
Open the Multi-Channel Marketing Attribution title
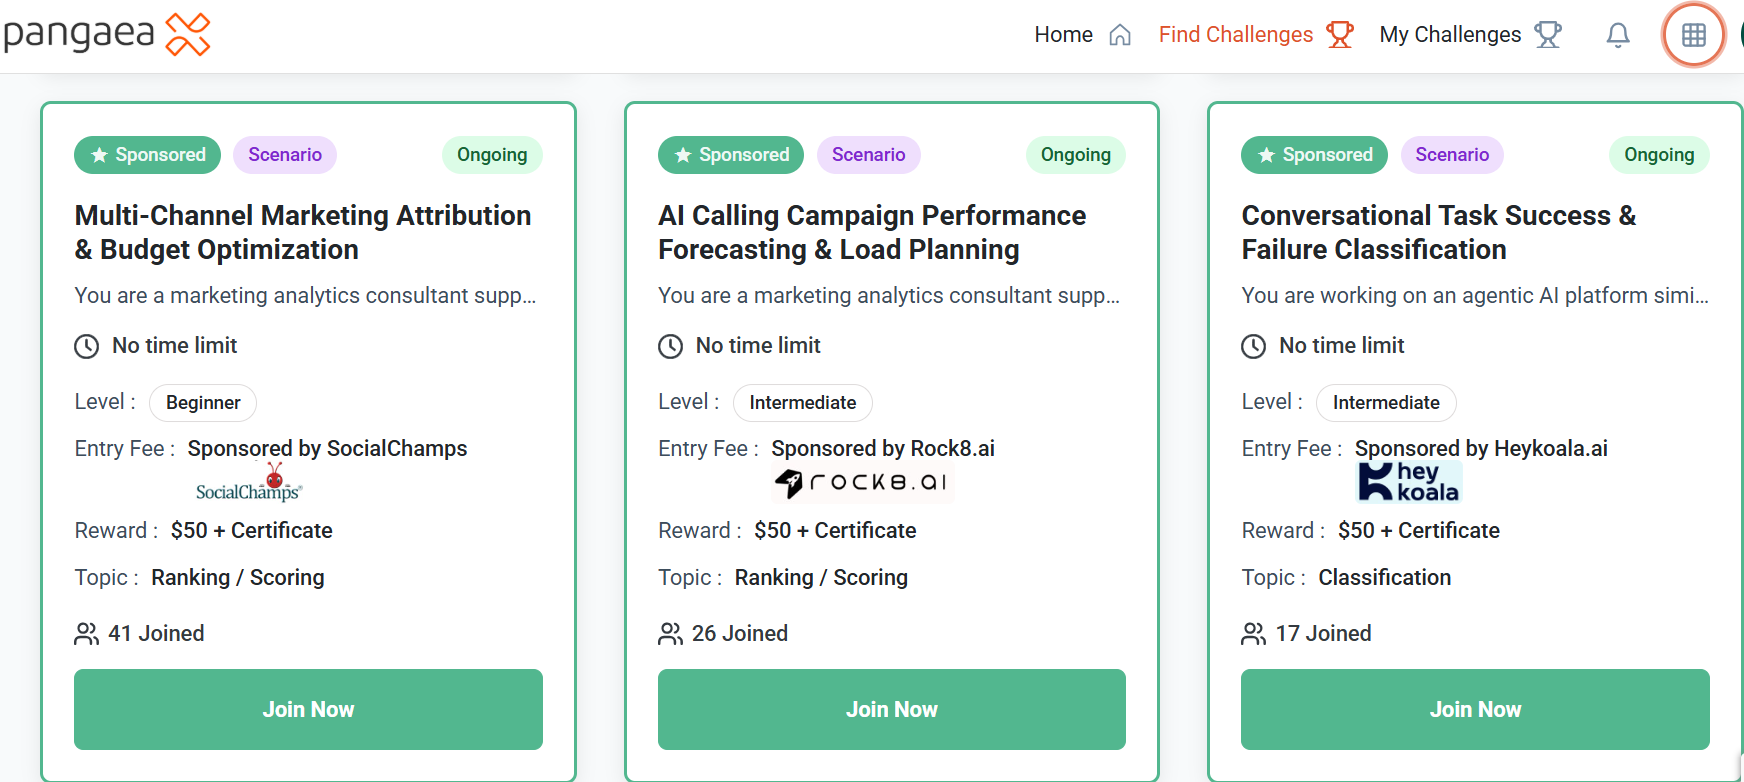(x=302, y=232)
